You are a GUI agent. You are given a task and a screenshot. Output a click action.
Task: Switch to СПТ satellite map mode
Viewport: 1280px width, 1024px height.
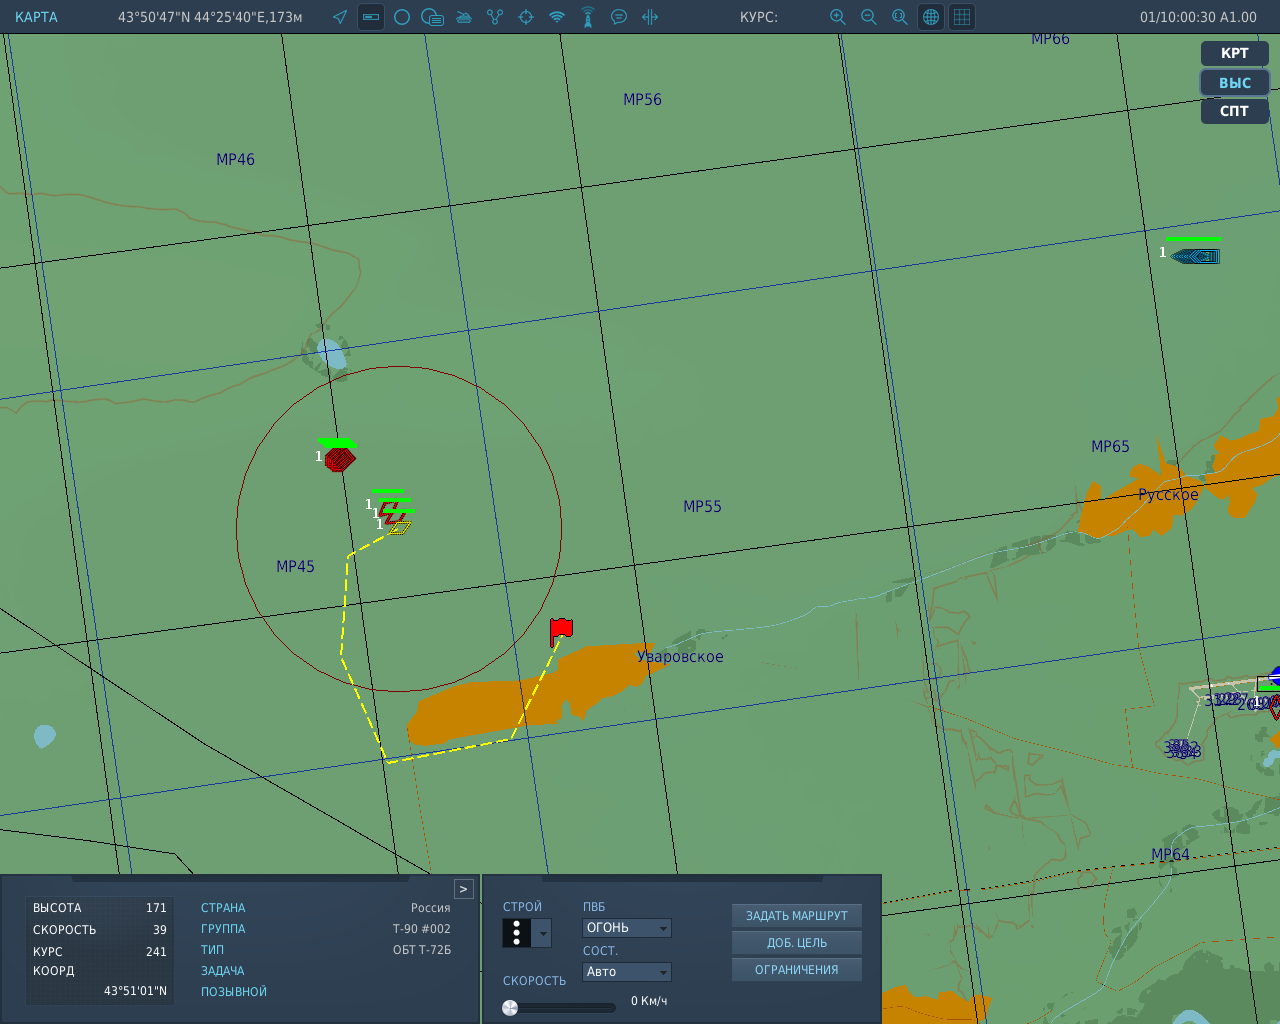[x=1235, y=111]
